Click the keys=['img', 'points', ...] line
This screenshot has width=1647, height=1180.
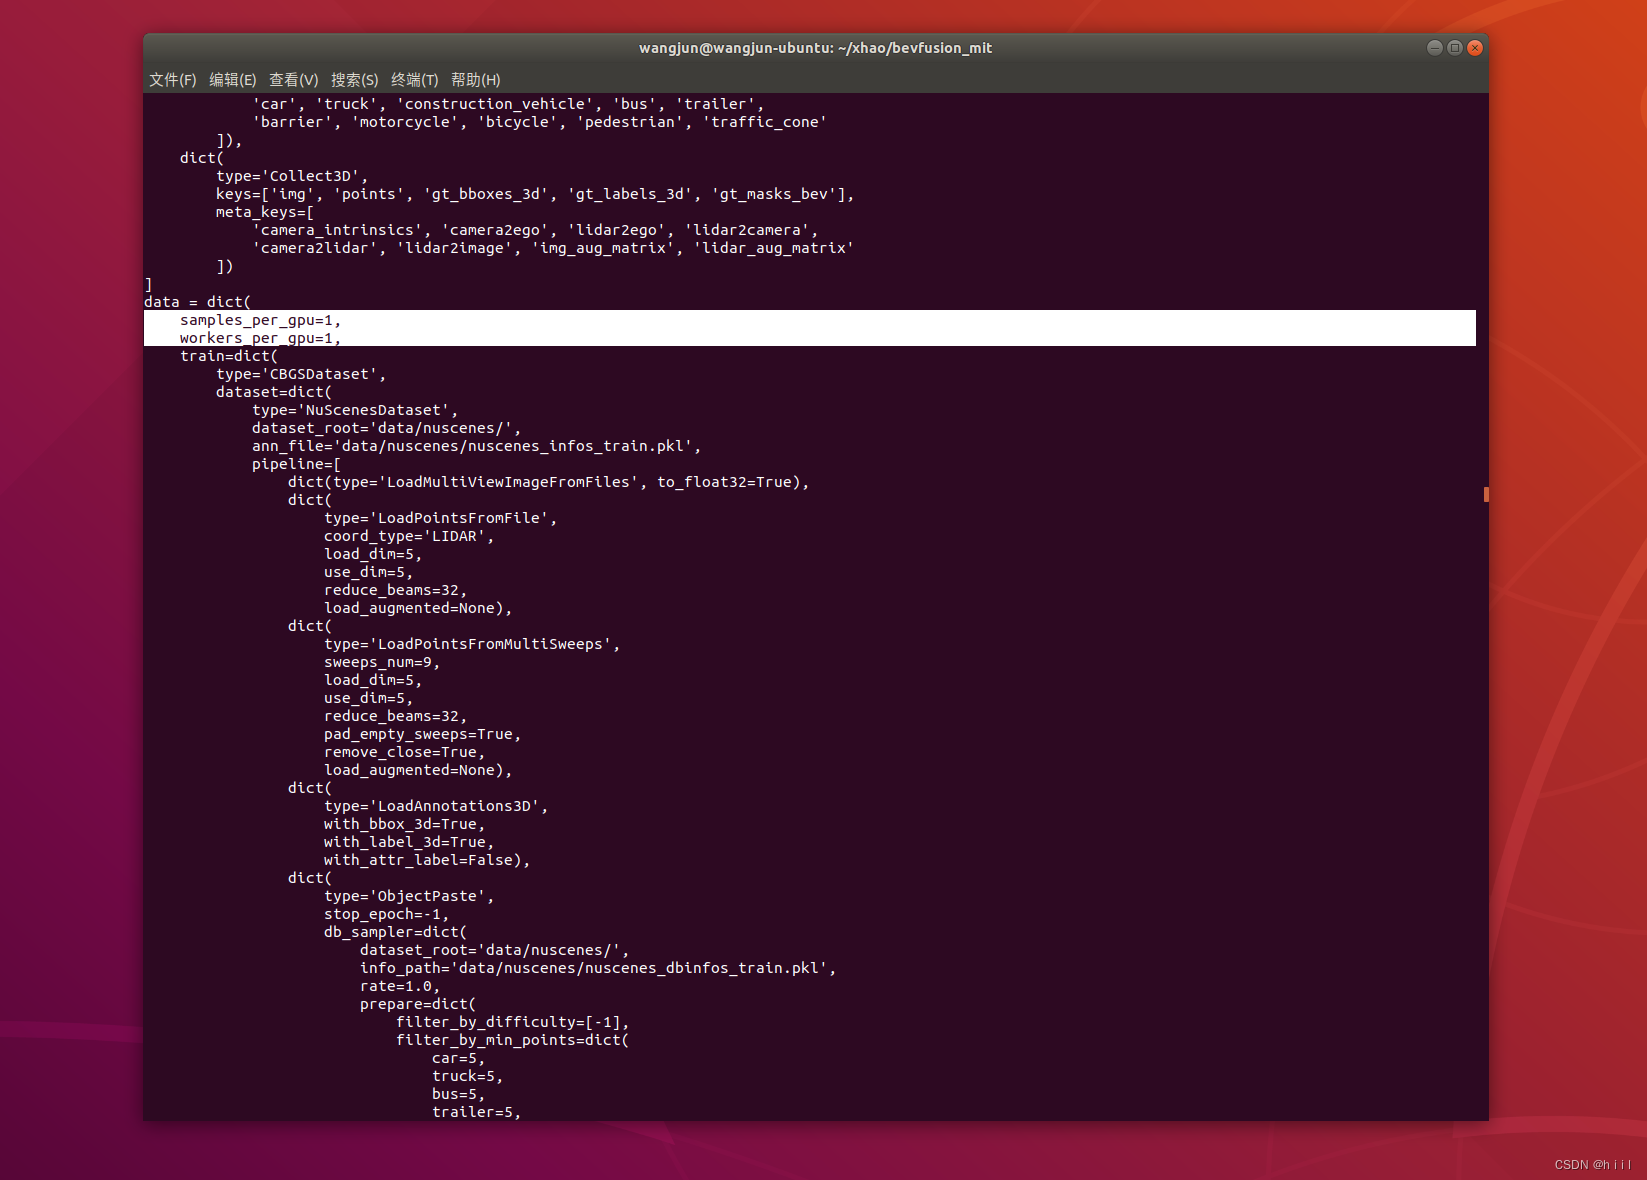click(x=535, y=194)
